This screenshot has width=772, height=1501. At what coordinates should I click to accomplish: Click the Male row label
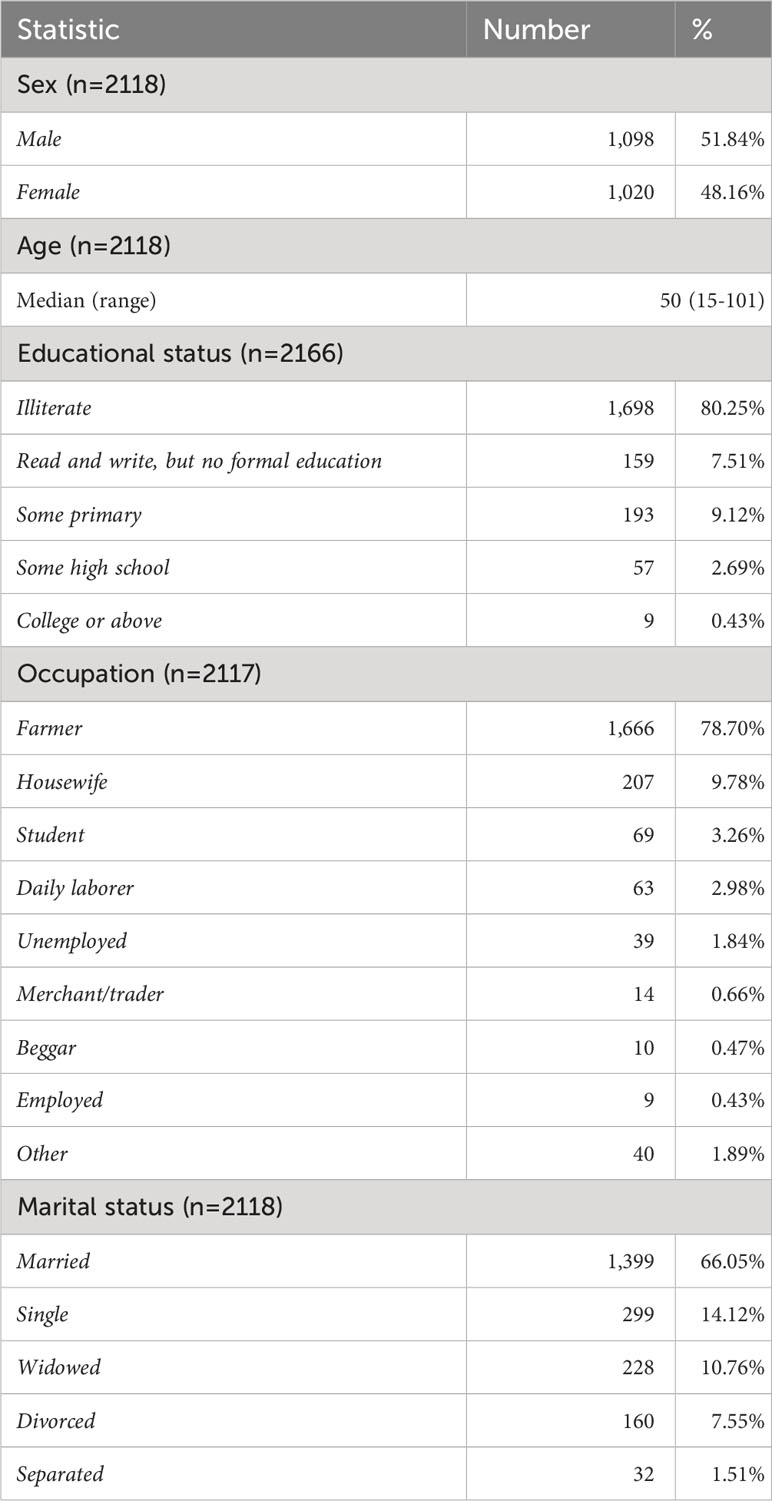39,139
